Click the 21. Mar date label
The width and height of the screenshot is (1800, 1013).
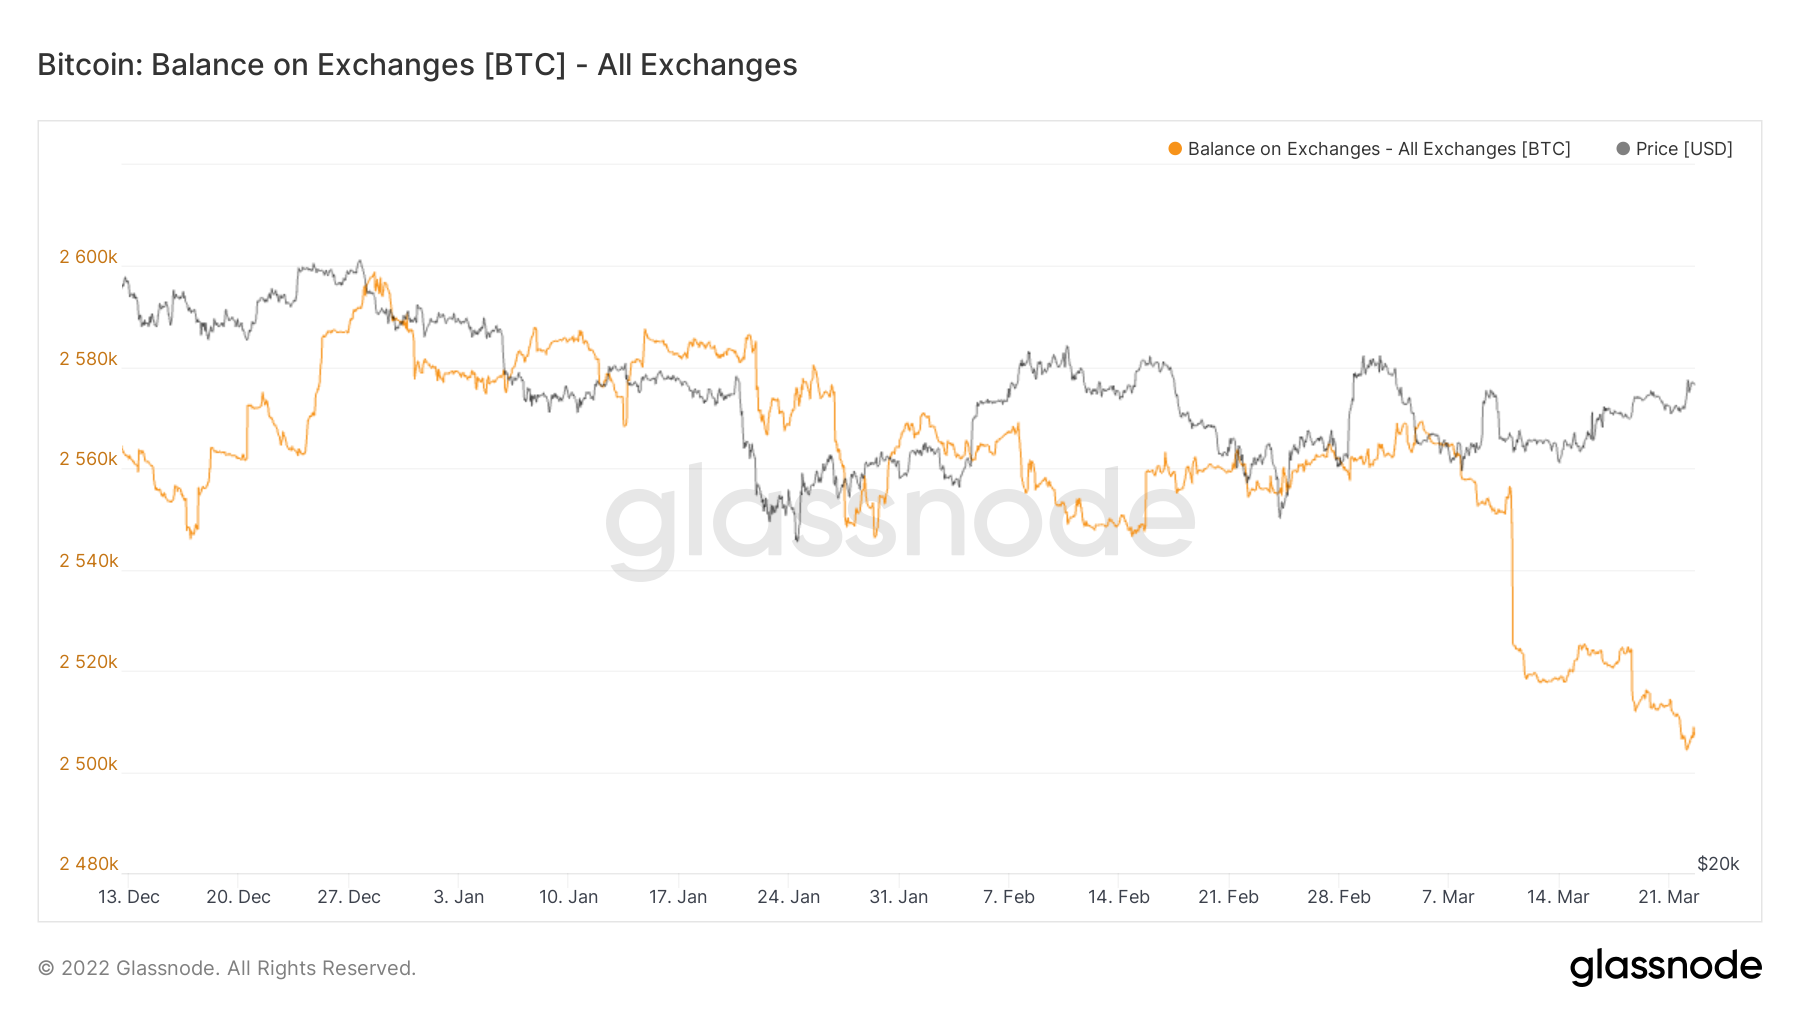[x=1668, y=897]
